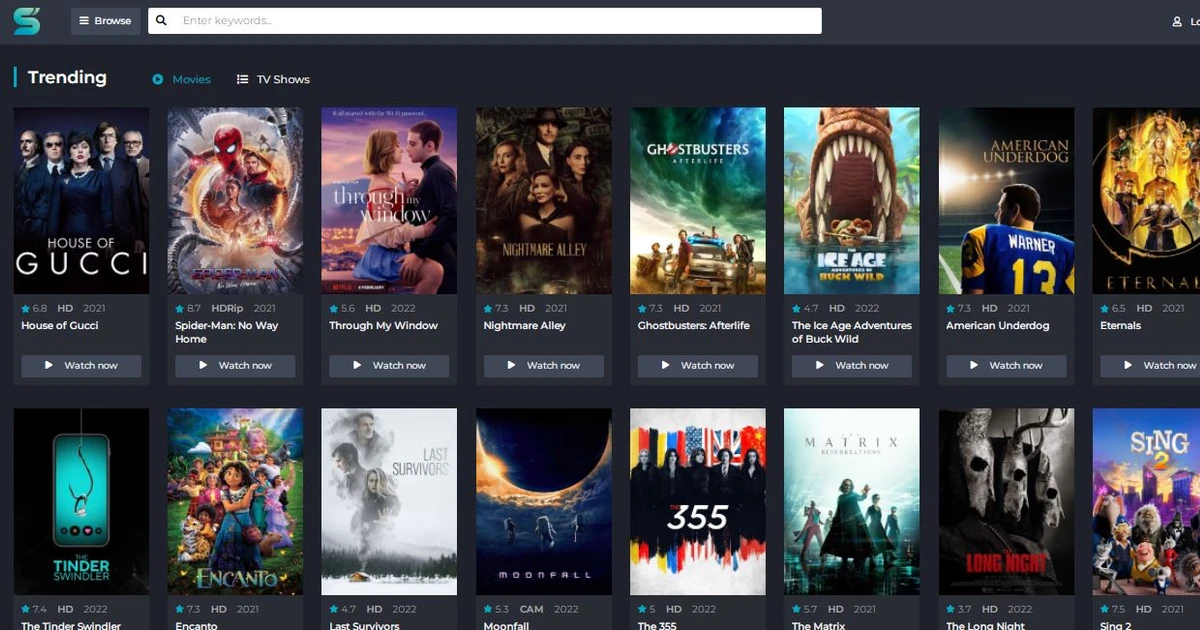Click the Trending section heading
The image size is (1200, 630).
pos(67,77)
